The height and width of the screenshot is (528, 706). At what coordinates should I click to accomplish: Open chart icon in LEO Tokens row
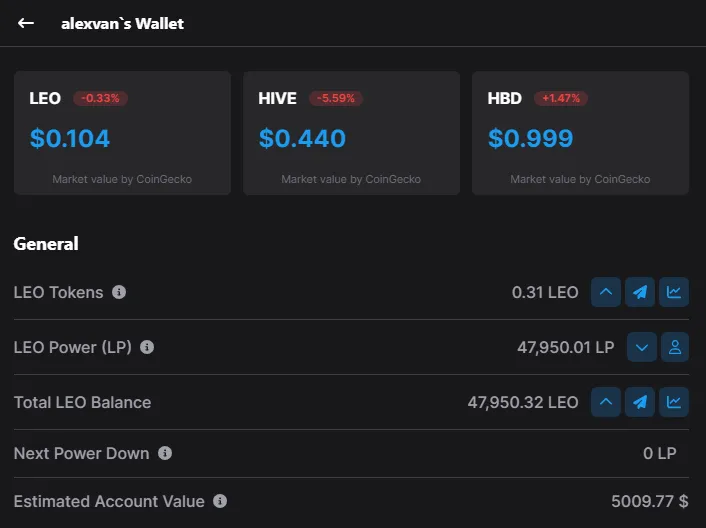click(x=674, y=292)
